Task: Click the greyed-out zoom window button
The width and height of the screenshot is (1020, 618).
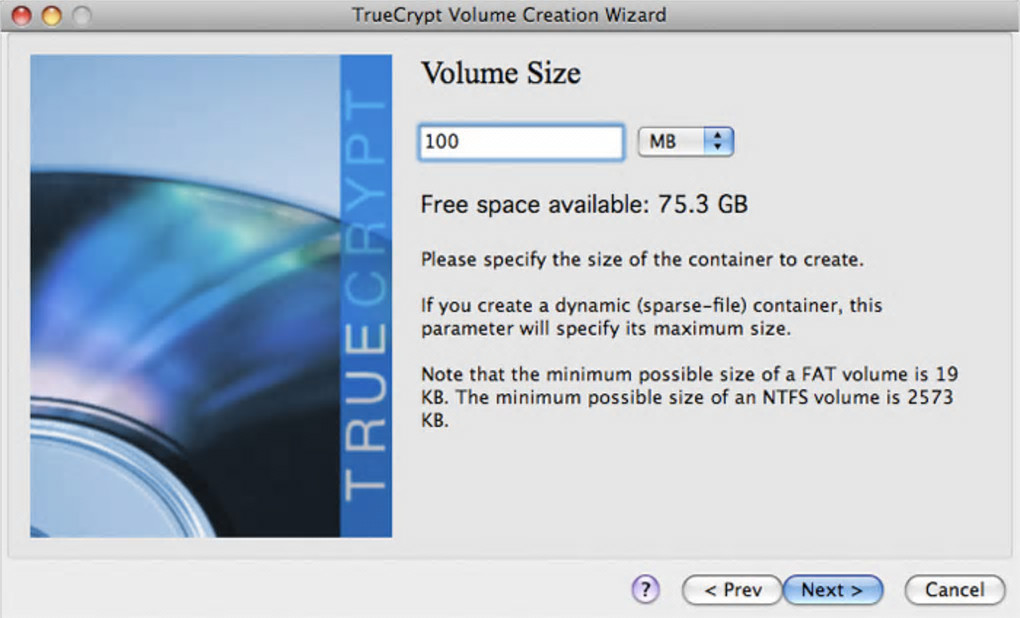Action: point(82,15)
